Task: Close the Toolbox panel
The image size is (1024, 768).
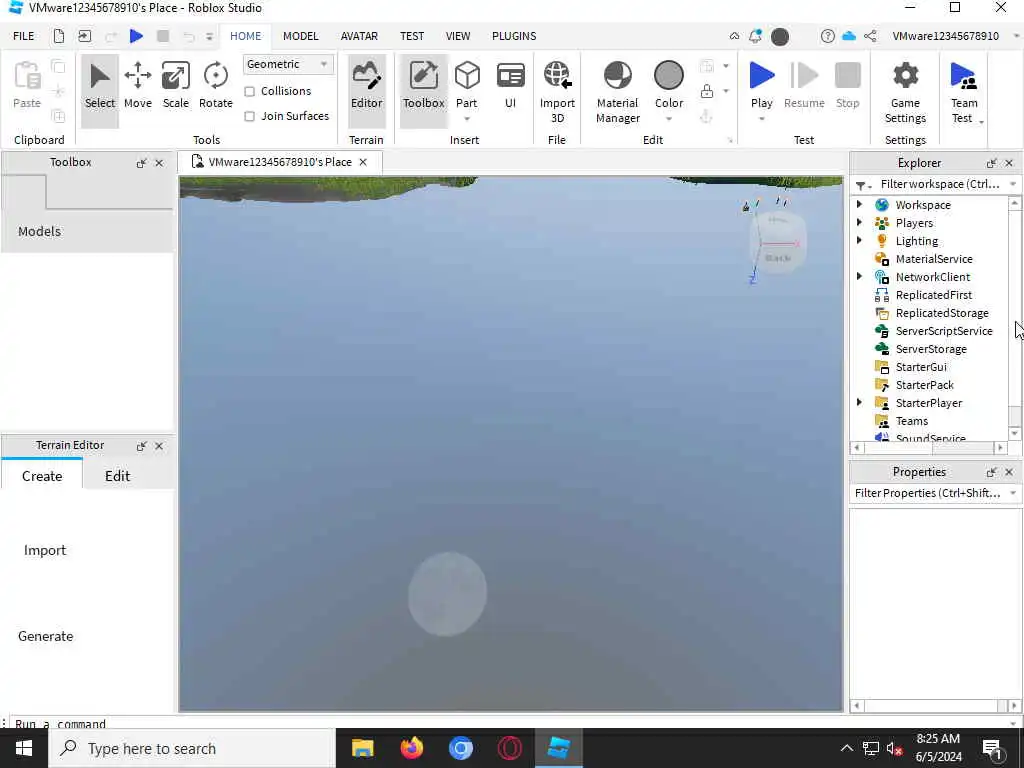Action: (x=159, y=163)
